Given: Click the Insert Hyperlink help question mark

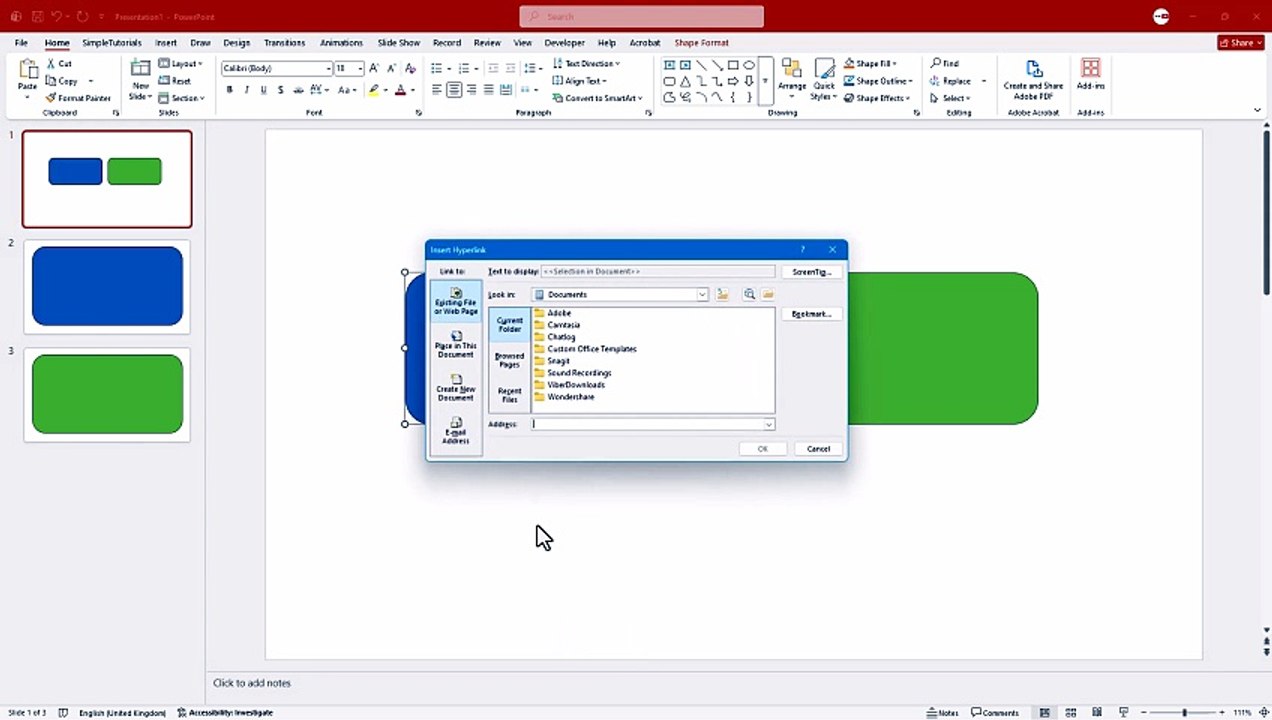Looking at the screenshot, I should [803, 249].
